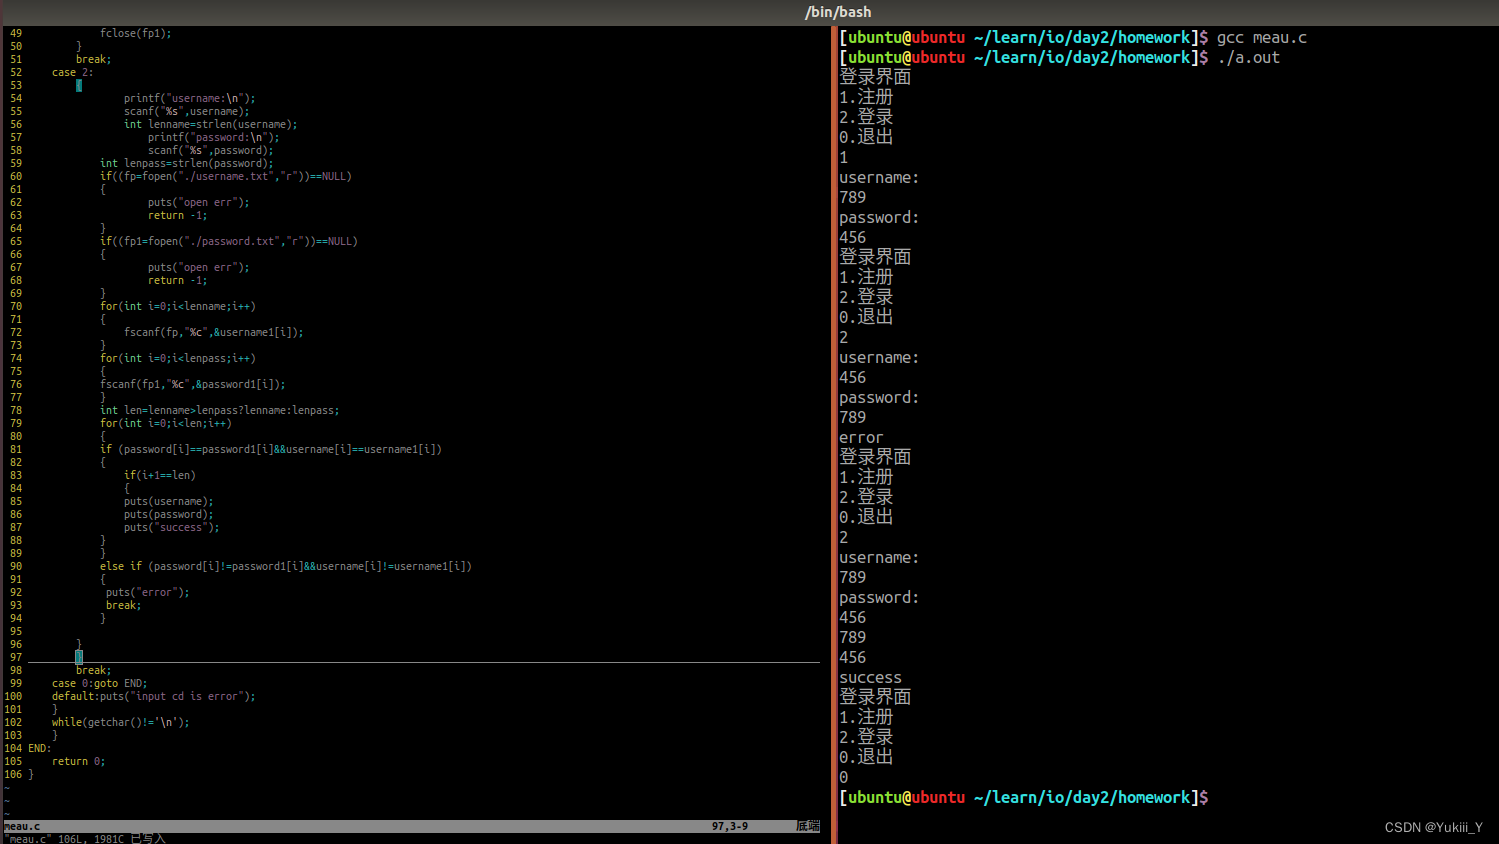Click the empty last shell prompt line
Viewport: 1499px width, 844px height.
coord(1024,798)
